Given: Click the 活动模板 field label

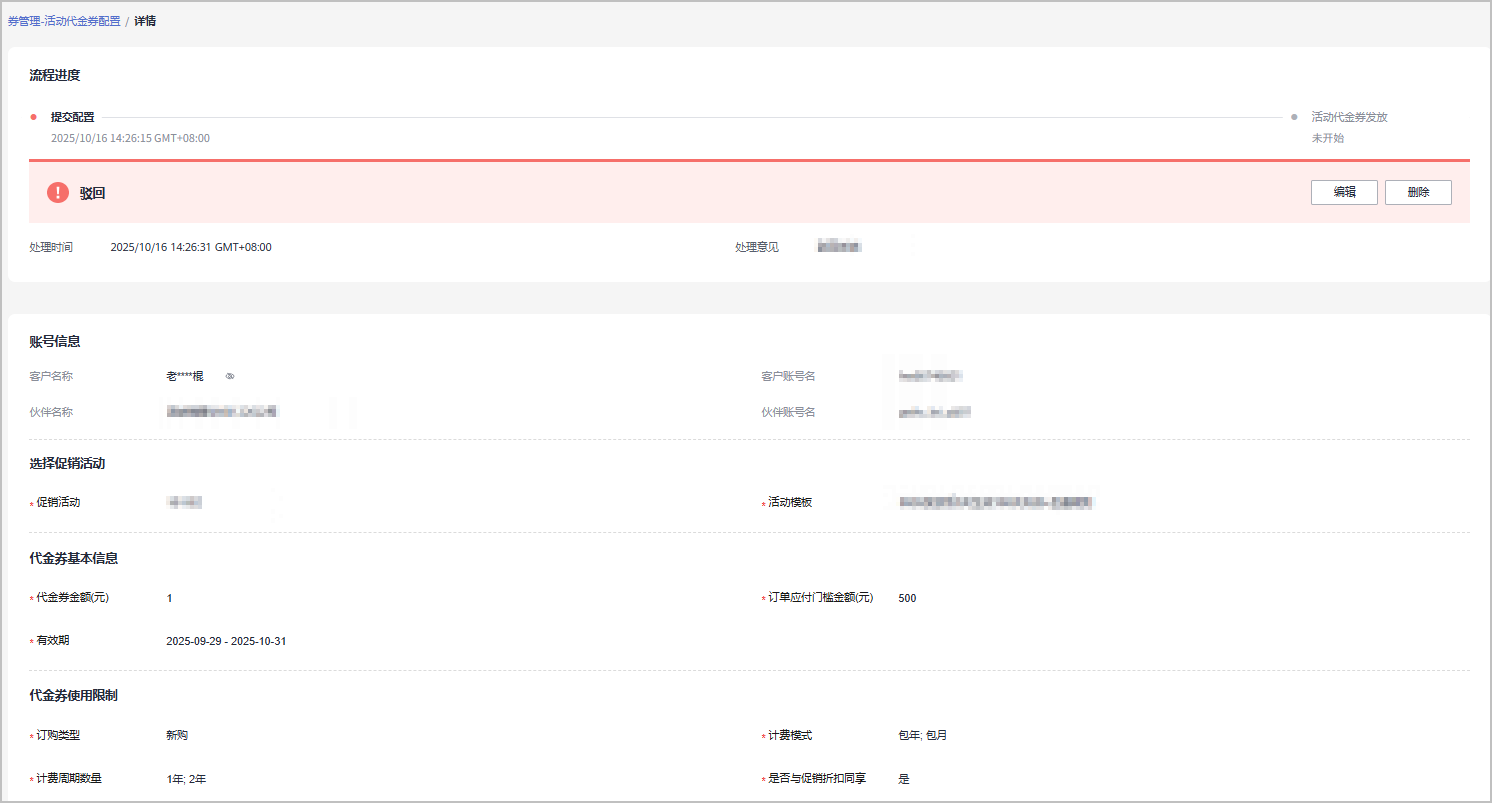Looking at the screenshot, I should pos(790,503).
